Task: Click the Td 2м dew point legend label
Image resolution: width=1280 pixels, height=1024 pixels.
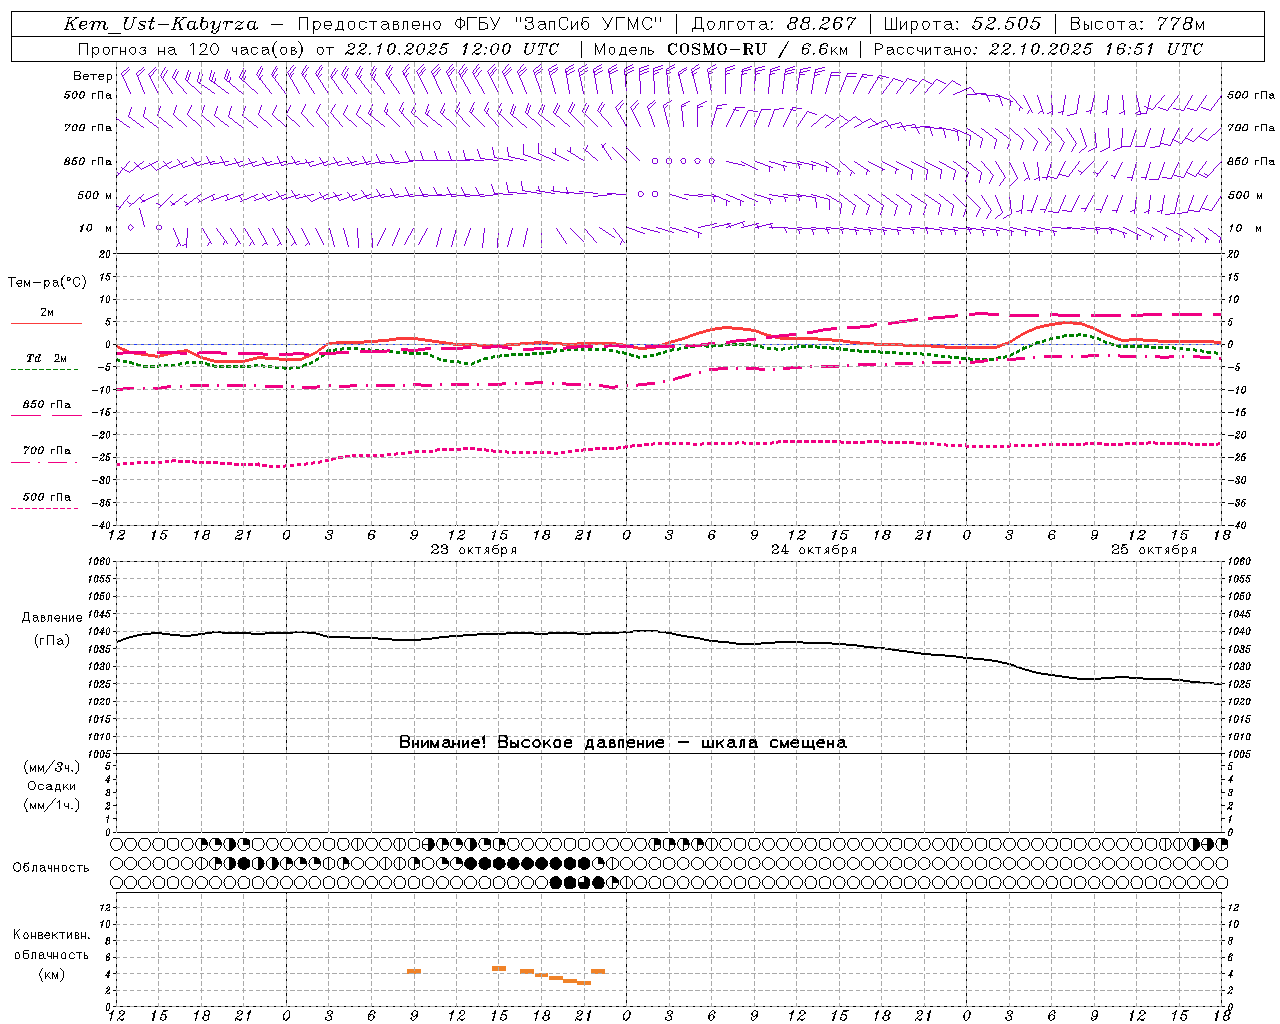Action: (x=47, y=358)
